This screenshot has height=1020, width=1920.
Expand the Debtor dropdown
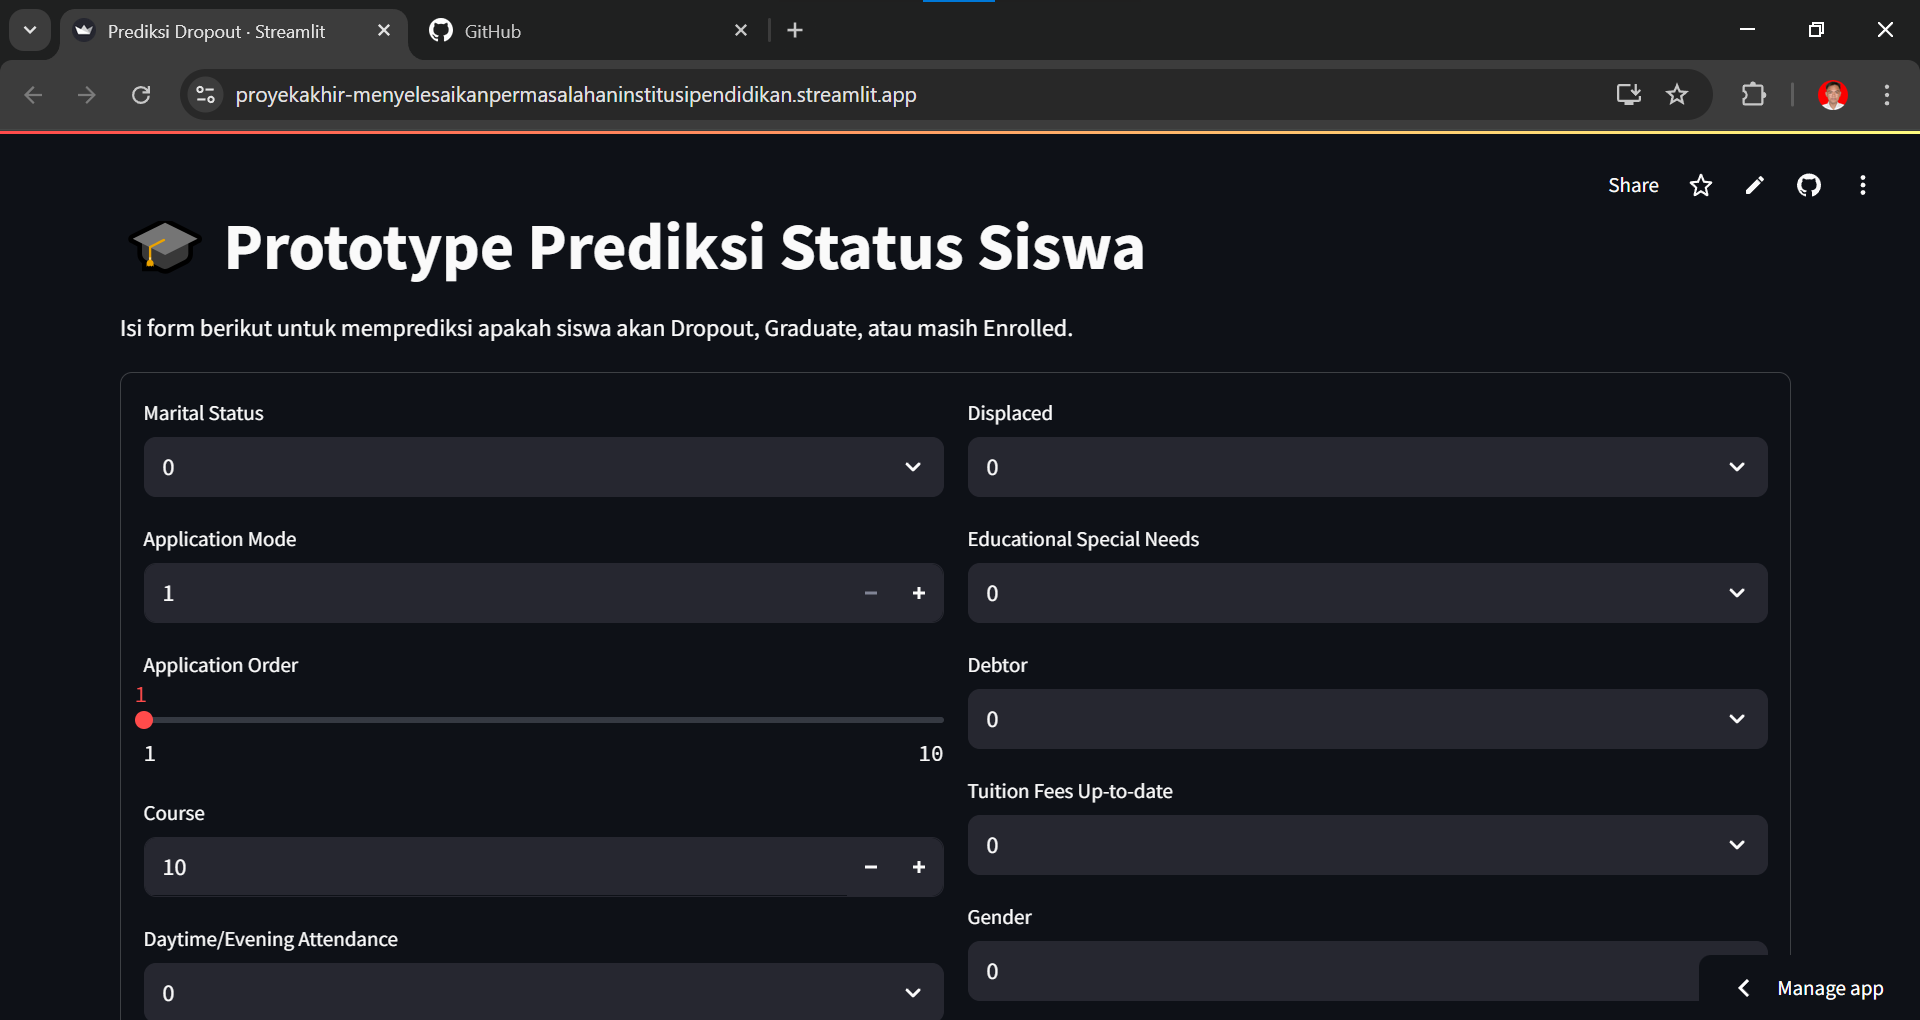coord(1366,719)
